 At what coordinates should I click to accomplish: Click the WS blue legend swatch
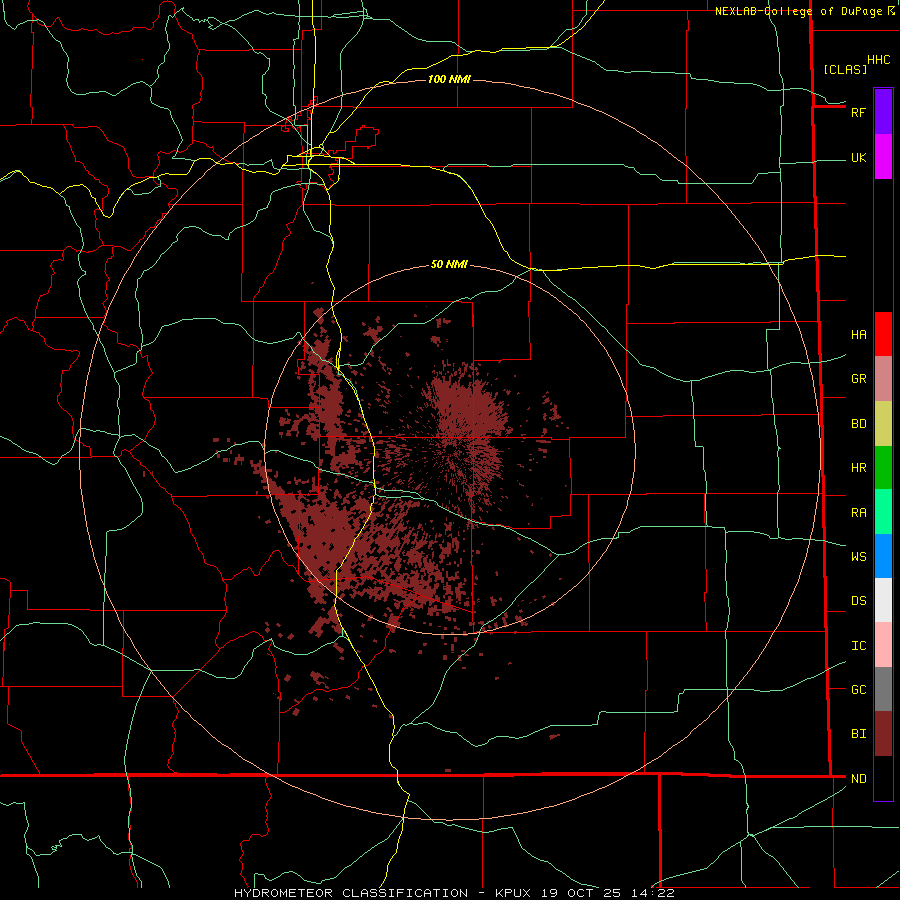point(883,556)
